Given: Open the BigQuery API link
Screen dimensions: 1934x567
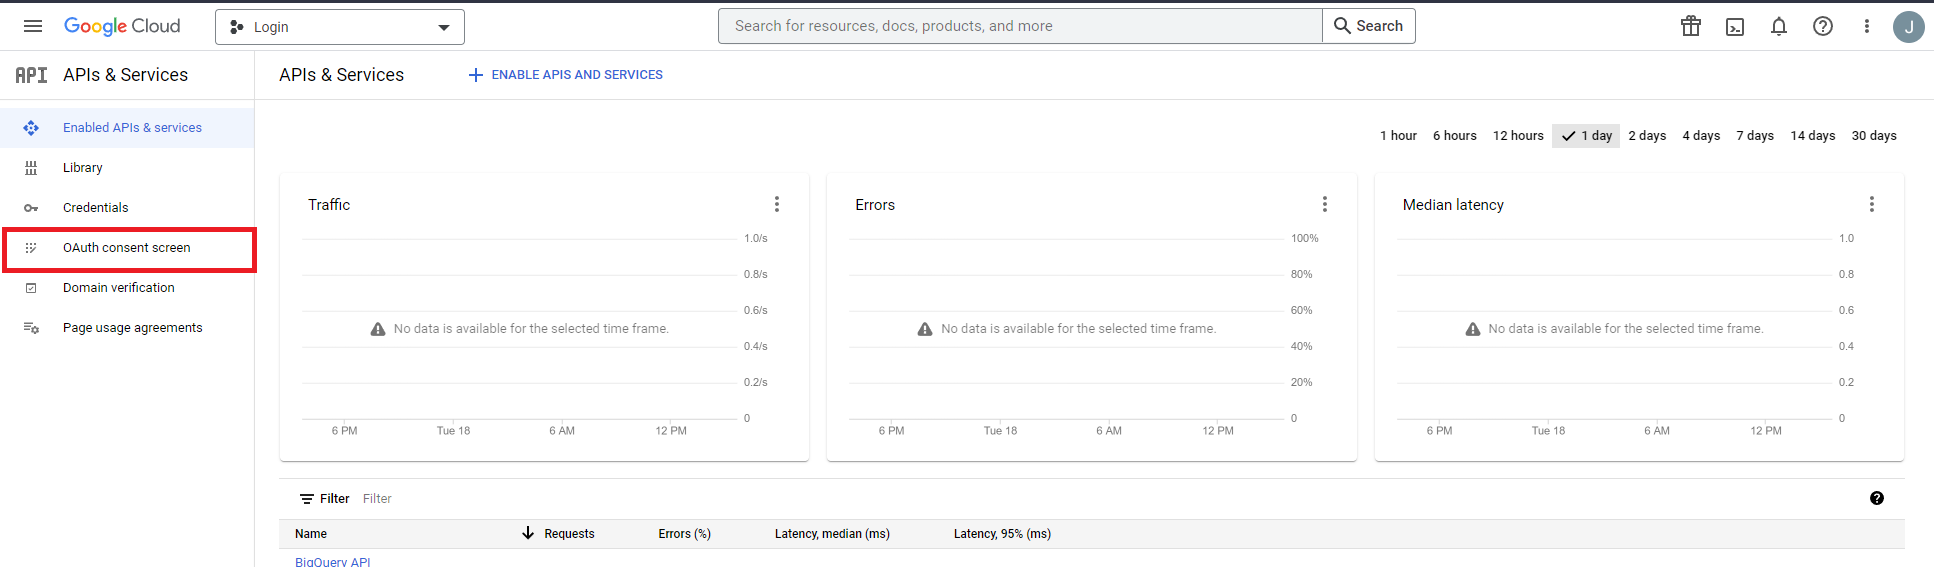Looking at the screenshot, I should click(333, 561).
